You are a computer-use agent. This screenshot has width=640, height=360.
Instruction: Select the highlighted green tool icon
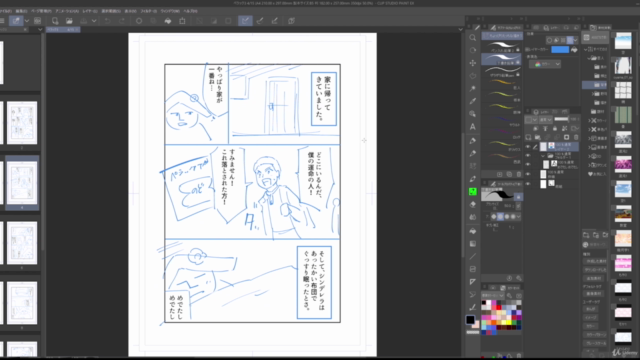click(473, 191)
